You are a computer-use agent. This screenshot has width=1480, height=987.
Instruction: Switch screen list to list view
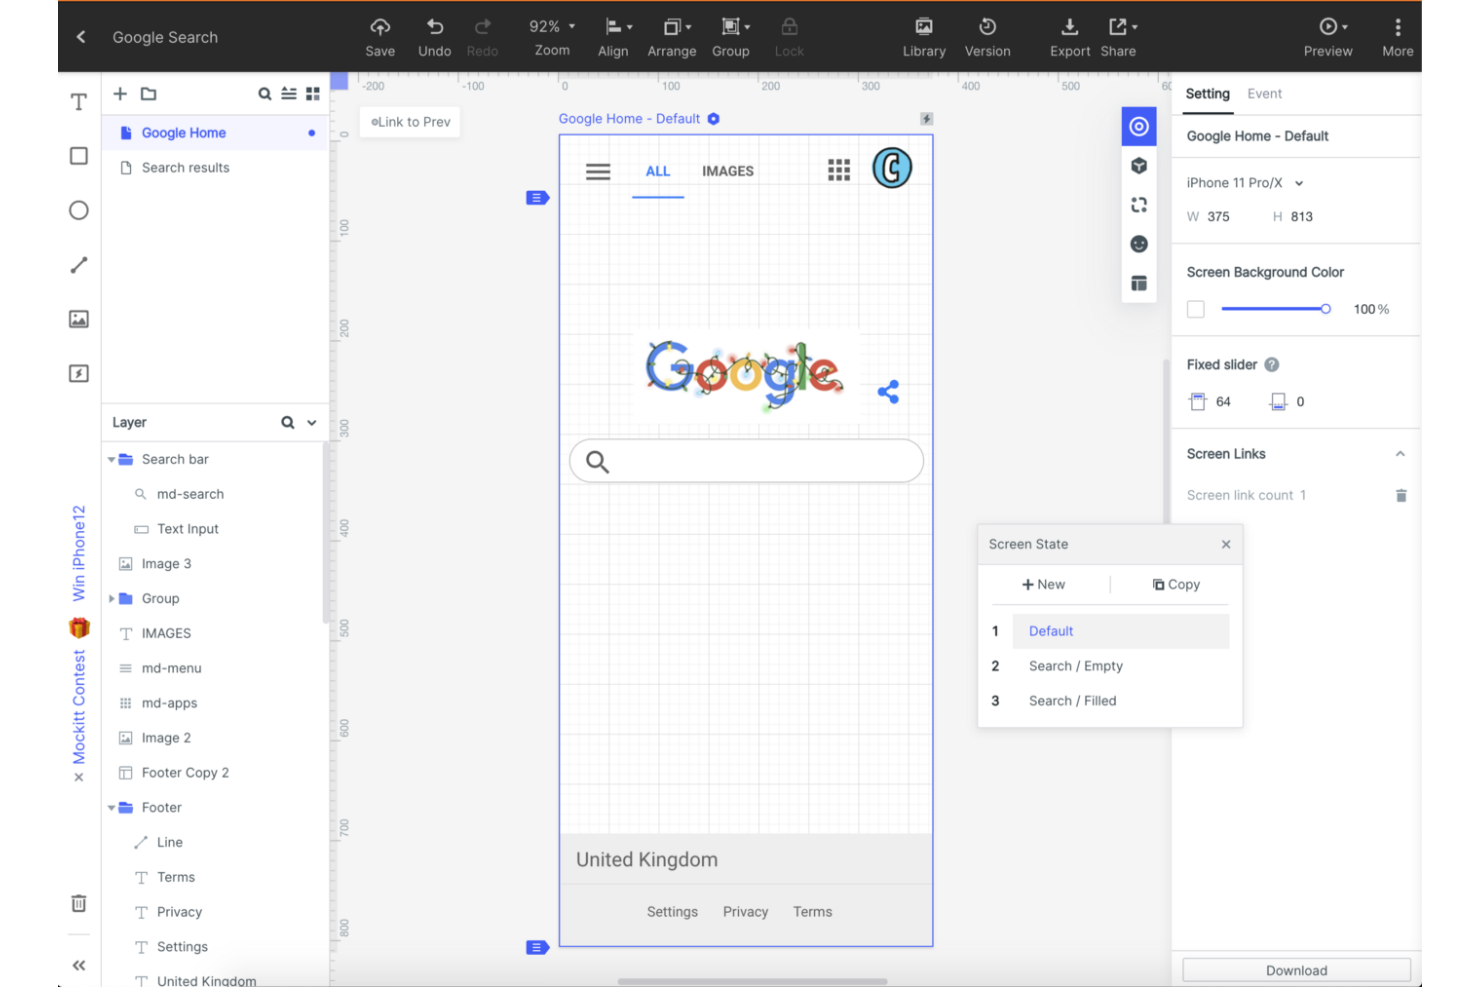289,93
